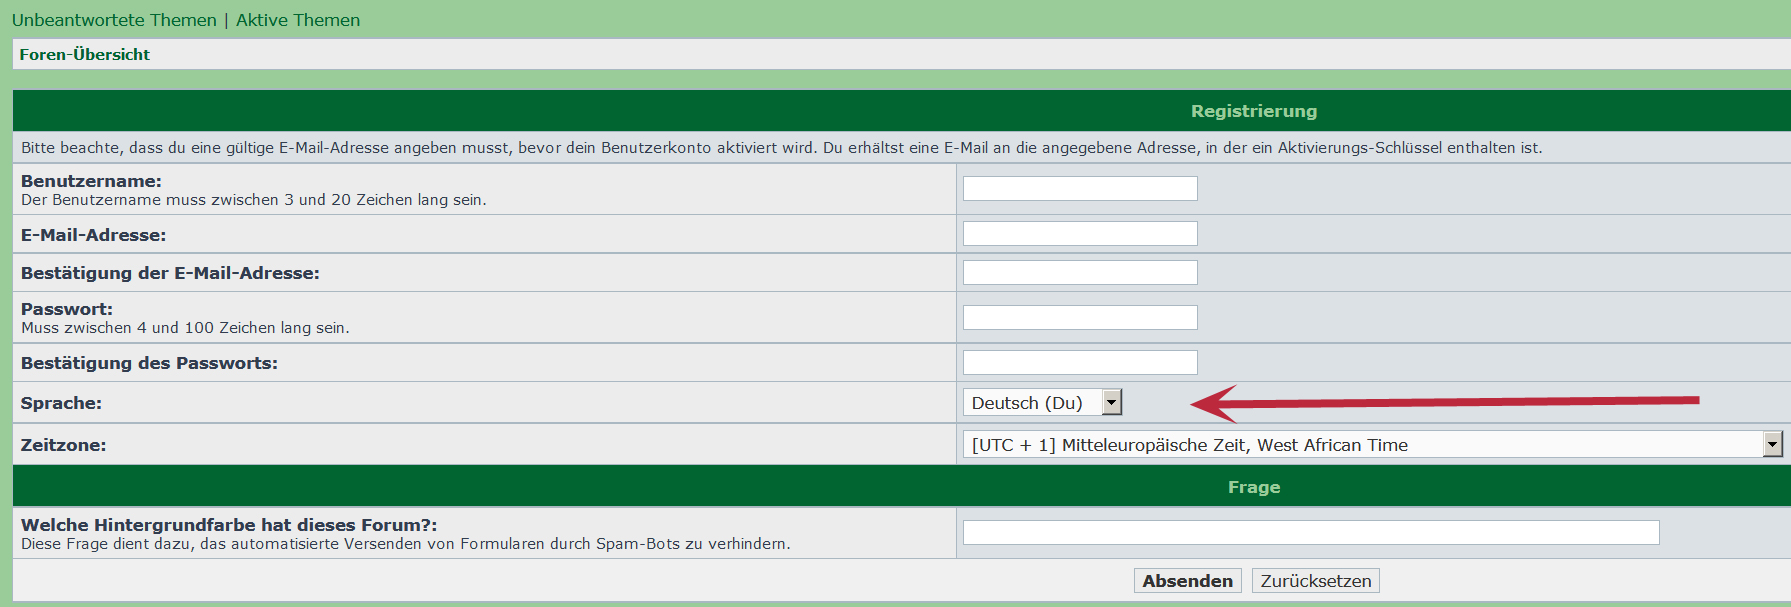Screen dimensions: 1791x607
Task: Click the Hintergrundfarbe question answer field
Action: coord(1310,532)
